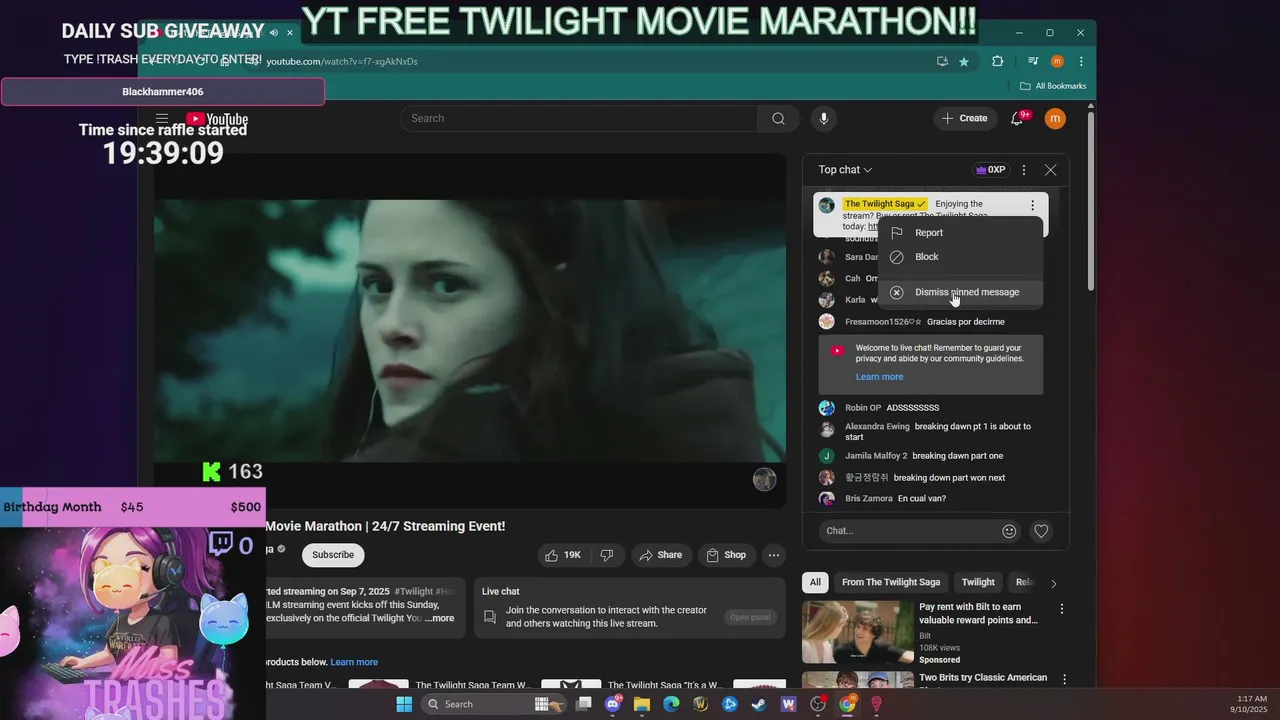1280x720 pixels.
Task: Mute the tab via speaker icon
Action: pos(274,32)
